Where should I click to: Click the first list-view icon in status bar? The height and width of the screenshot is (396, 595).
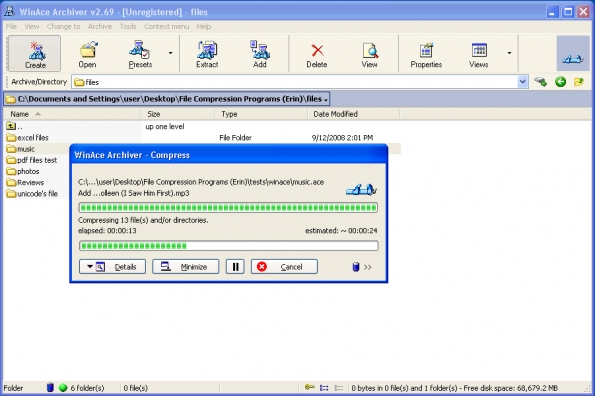tap(324, 388)
